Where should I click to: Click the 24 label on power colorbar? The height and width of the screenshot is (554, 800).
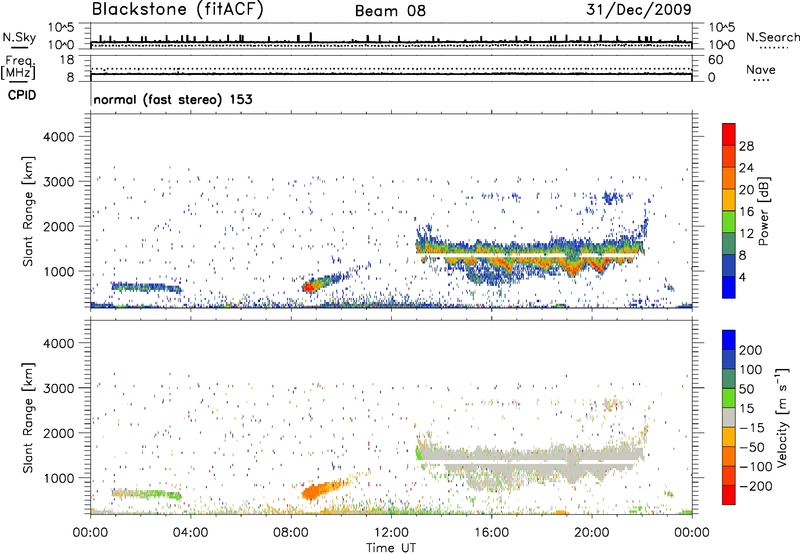(746, 168)
